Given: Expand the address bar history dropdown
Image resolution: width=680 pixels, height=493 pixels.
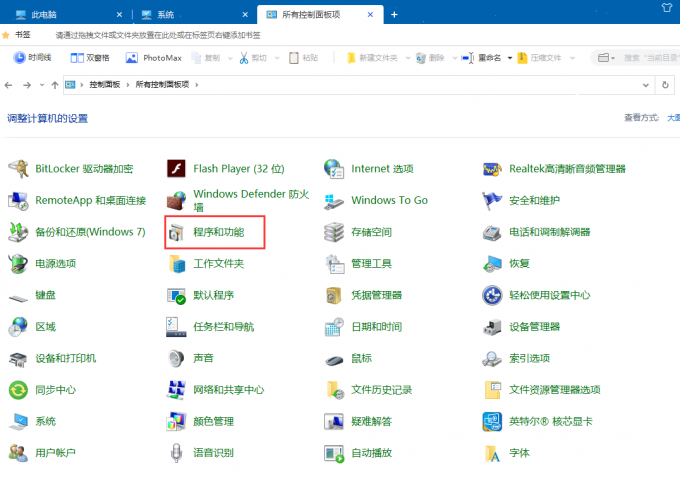Looking at the screenshot, I should (x=645, y=85).
